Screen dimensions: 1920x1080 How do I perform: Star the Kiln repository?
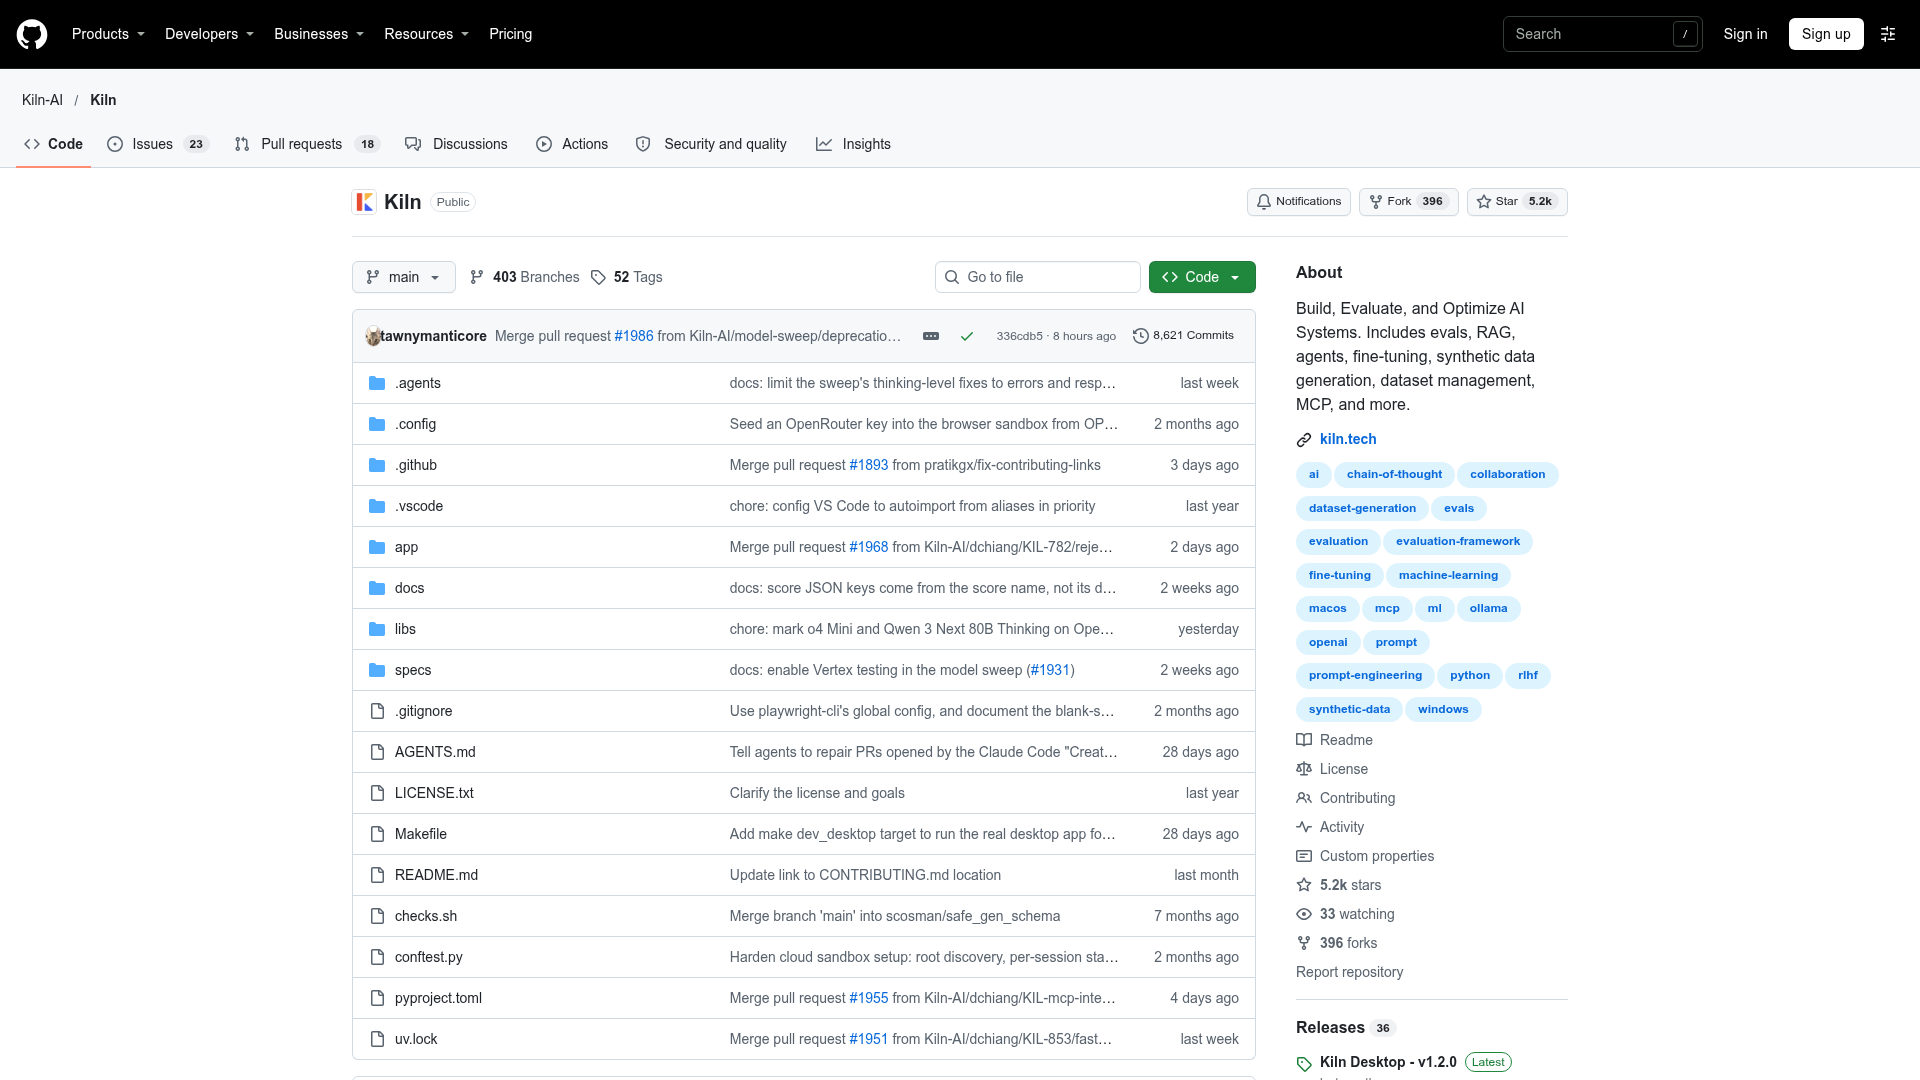pos(1517,202)
